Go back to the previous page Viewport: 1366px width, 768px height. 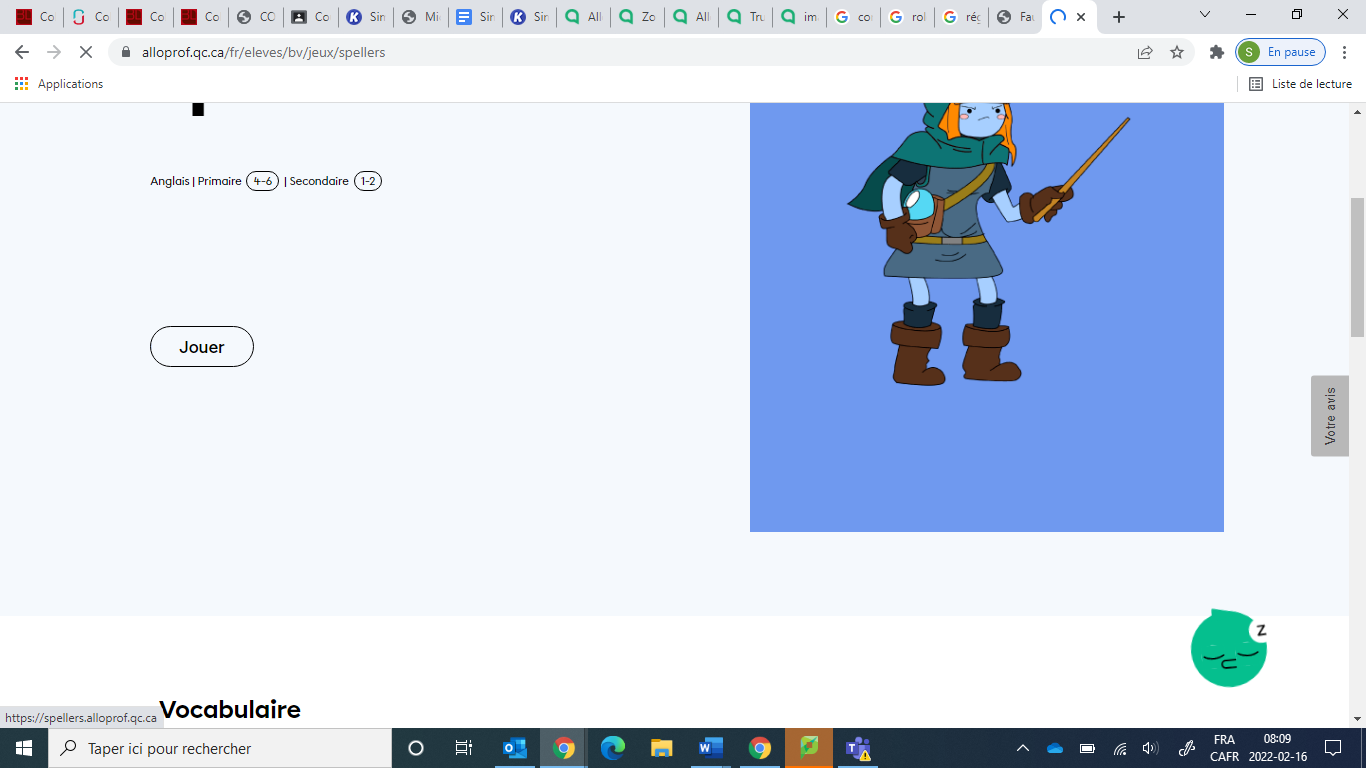click(22, 52)
